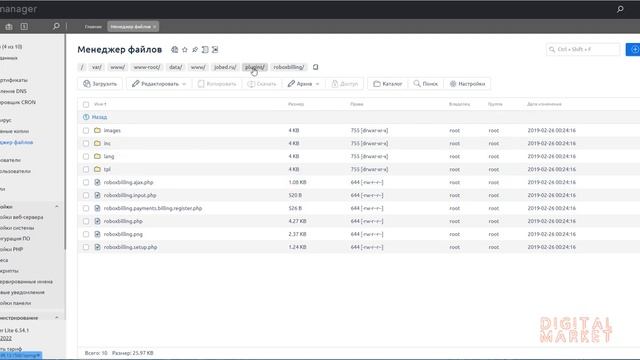The height and width of the screenshot is (360, 640).
Task: Go to plugins/ breadcrumb
Action: click(255, 67)
